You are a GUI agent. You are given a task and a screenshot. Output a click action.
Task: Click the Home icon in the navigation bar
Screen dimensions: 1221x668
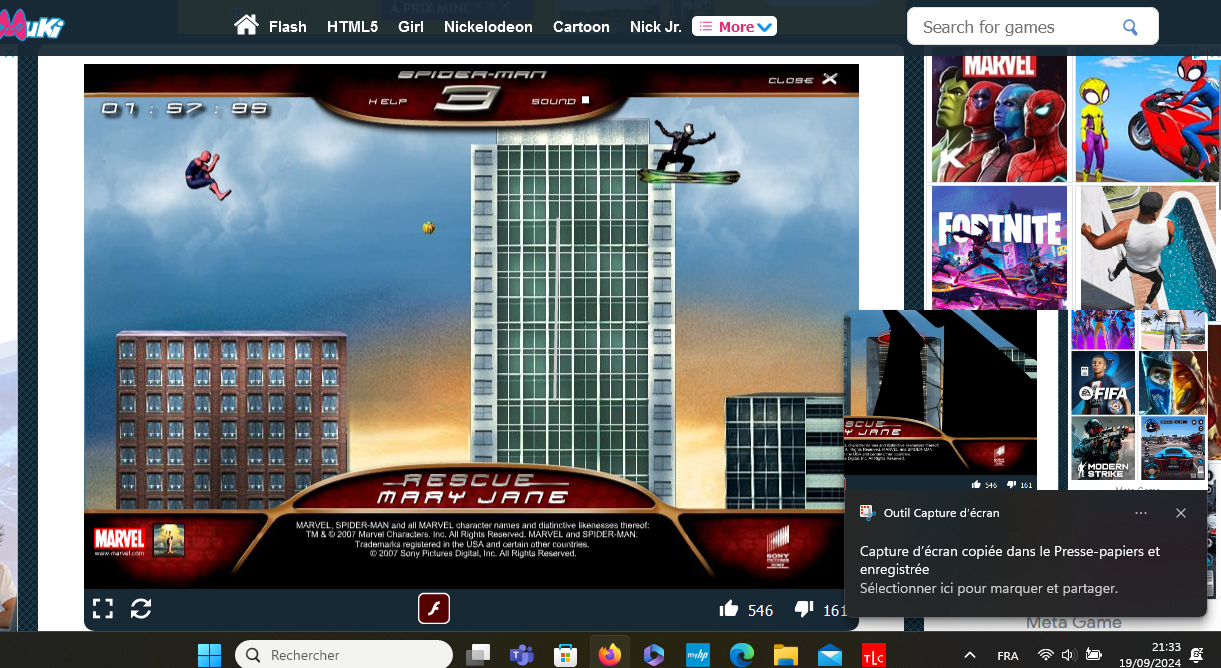[246, 25]
